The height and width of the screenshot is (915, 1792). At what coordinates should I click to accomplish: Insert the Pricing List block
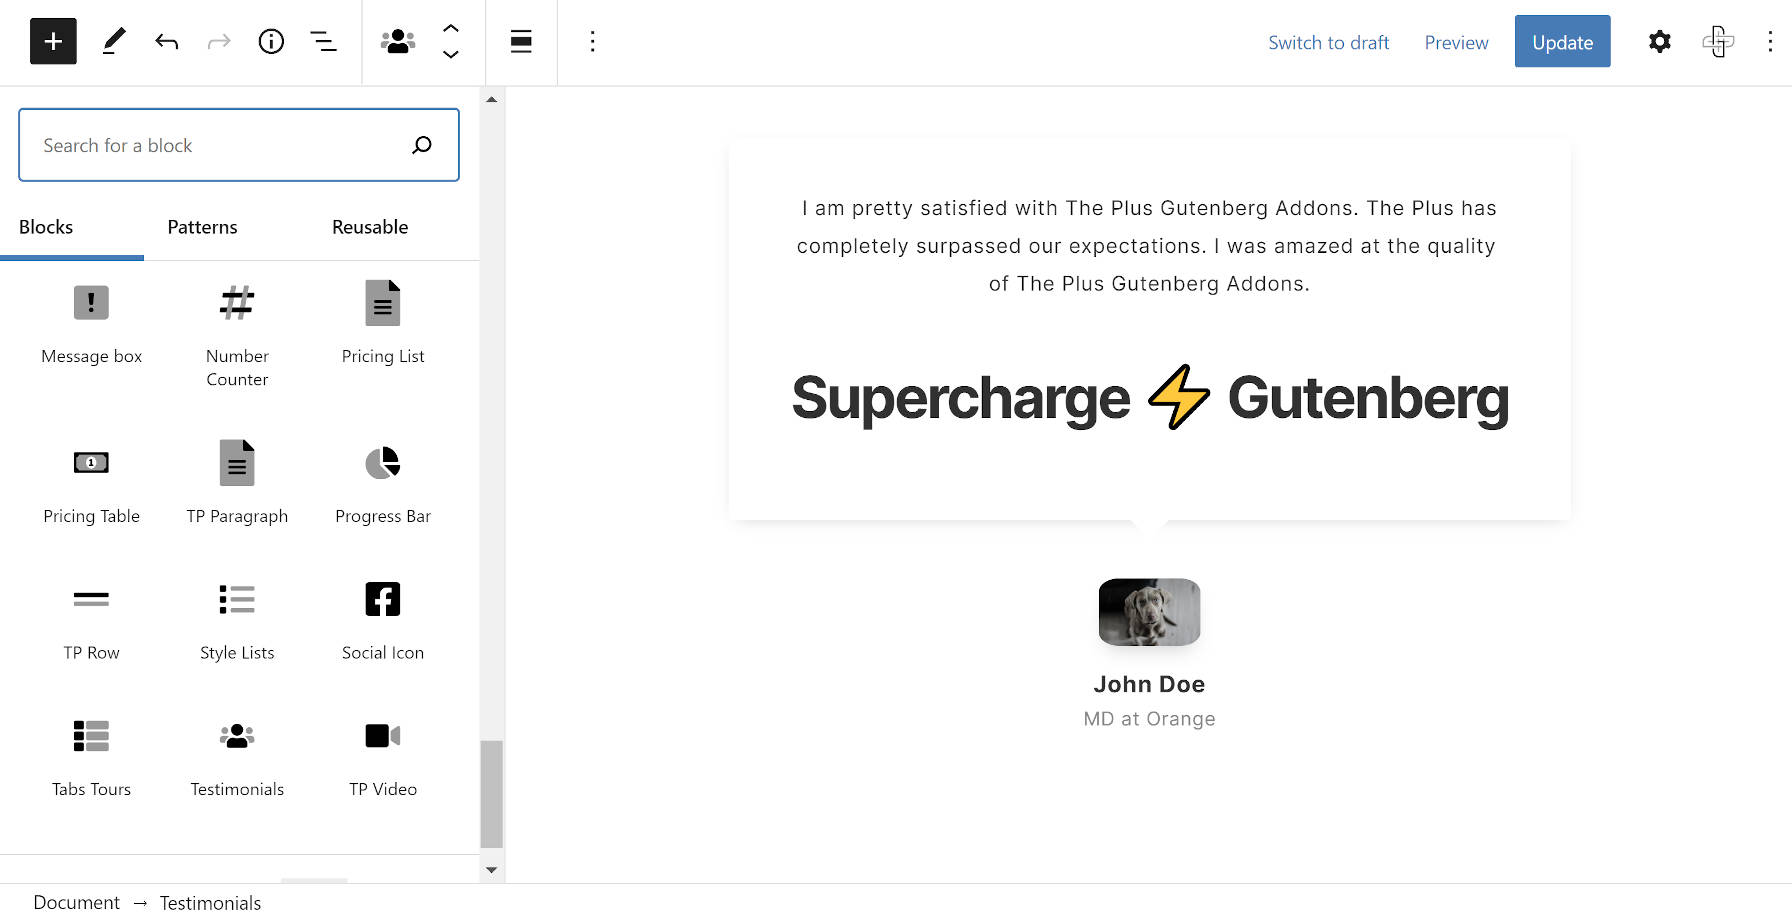point(383,320)
